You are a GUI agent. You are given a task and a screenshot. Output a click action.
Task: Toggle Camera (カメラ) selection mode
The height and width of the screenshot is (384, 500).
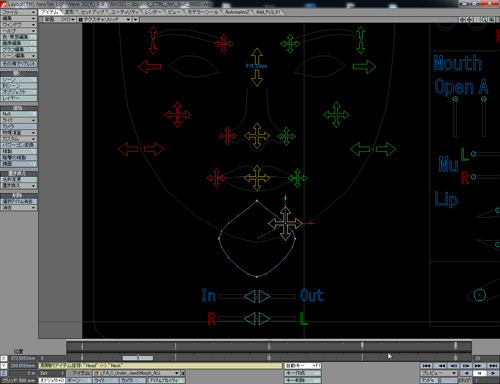click(x=132, y=380)
